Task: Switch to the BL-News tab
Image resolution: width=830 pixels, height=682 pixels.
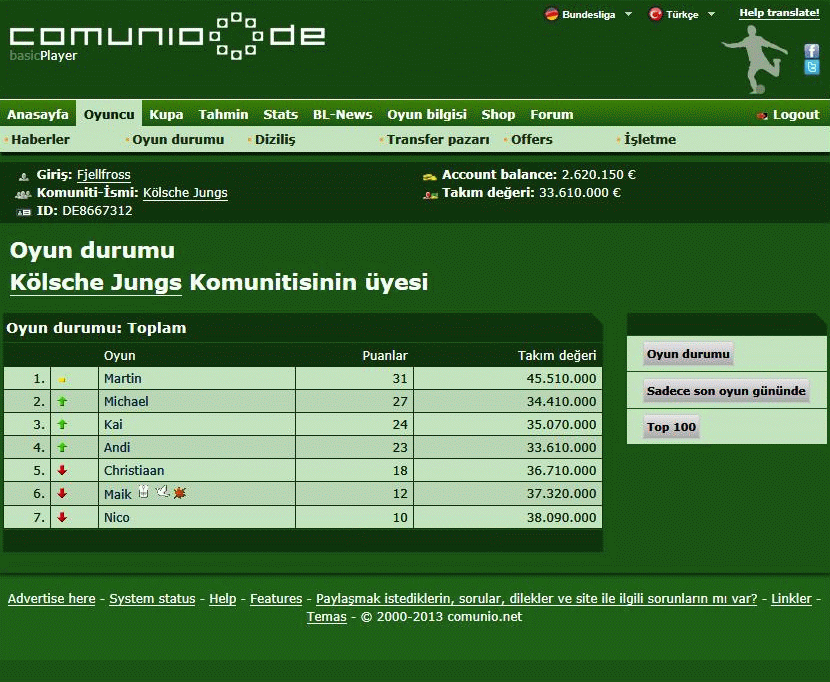Action: (x=342, y=114)
